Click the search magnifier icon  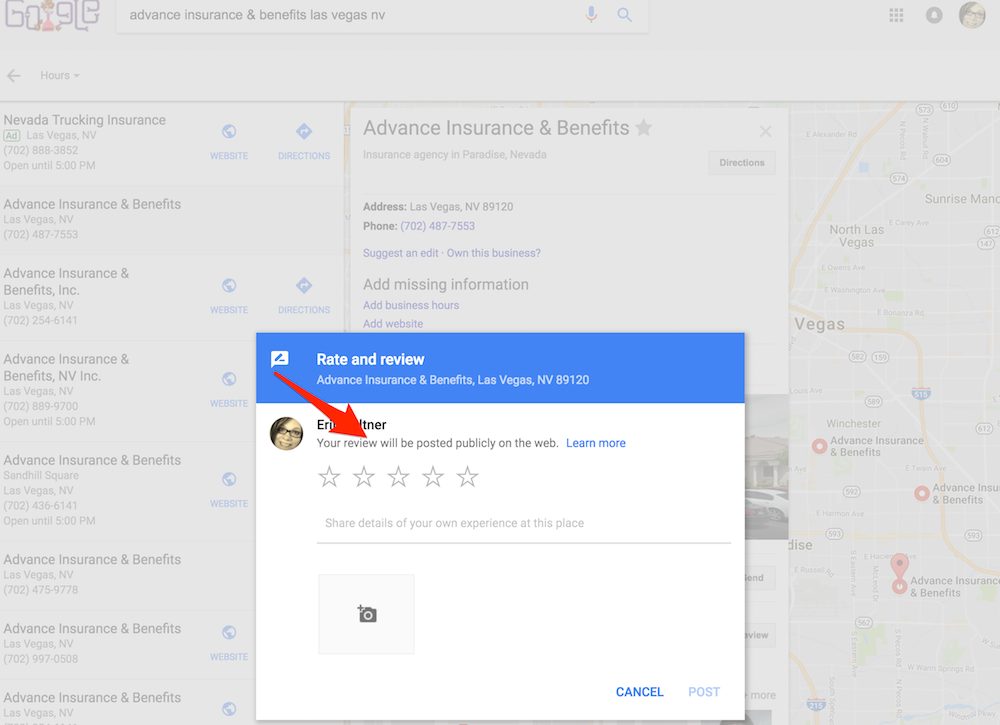coord(624,15)
